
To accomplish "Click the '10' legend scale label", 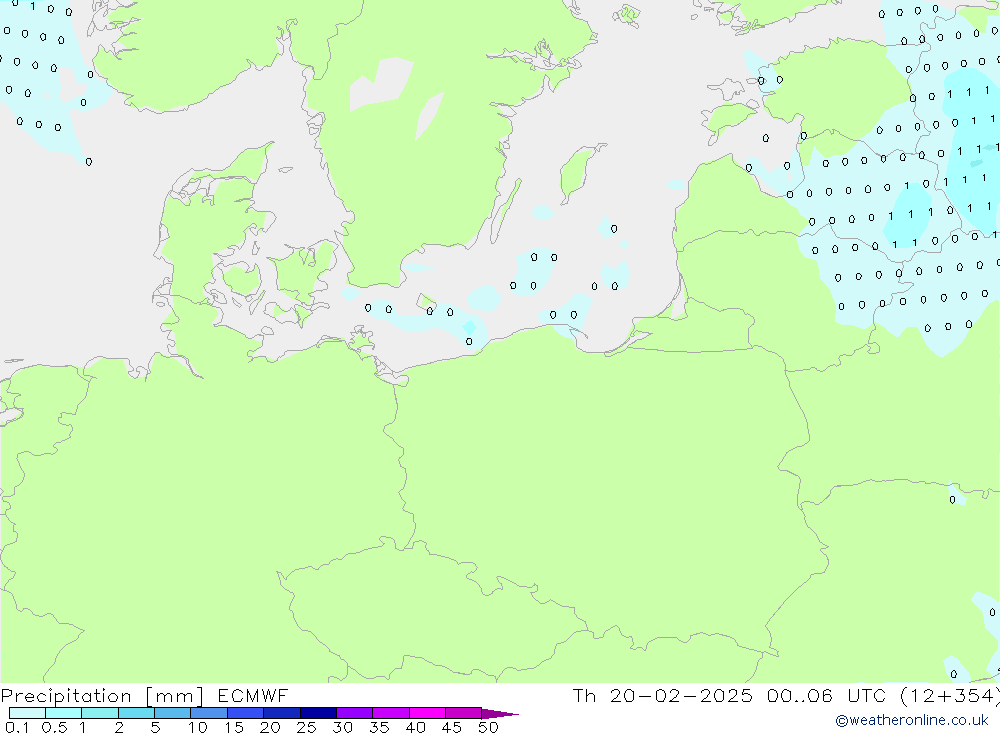I will [x=198, y=727].
